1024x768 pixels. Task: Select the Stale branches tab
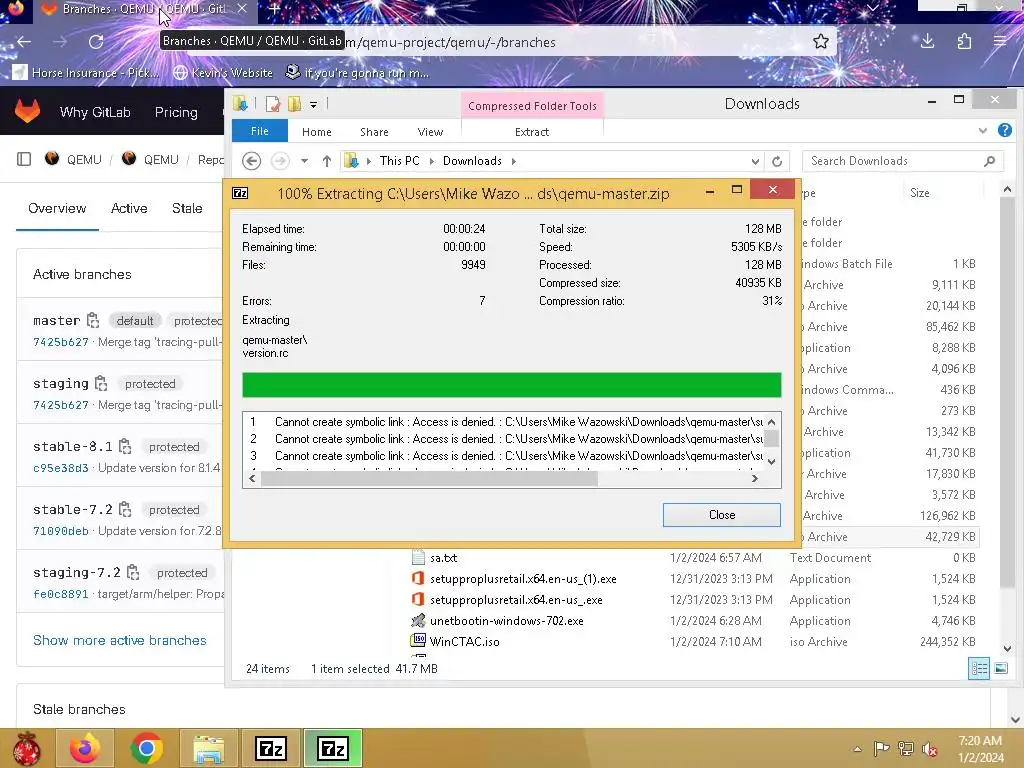pyautogui.click(x=187, y=208)
